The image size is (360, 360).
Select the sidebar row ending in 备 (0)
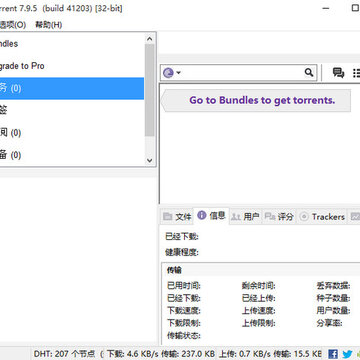pyautogui.click(x=72, y=155)
